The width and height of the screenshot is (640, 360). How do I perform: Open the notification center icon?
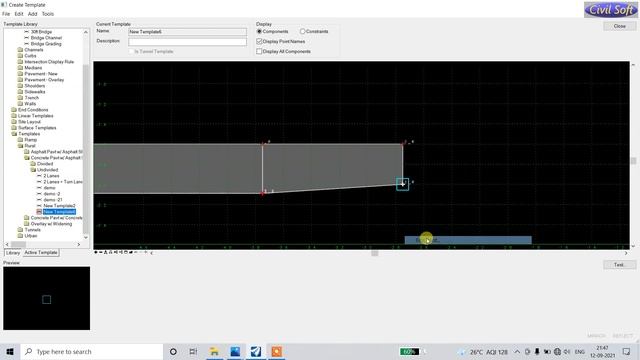(x=627, y=351)
